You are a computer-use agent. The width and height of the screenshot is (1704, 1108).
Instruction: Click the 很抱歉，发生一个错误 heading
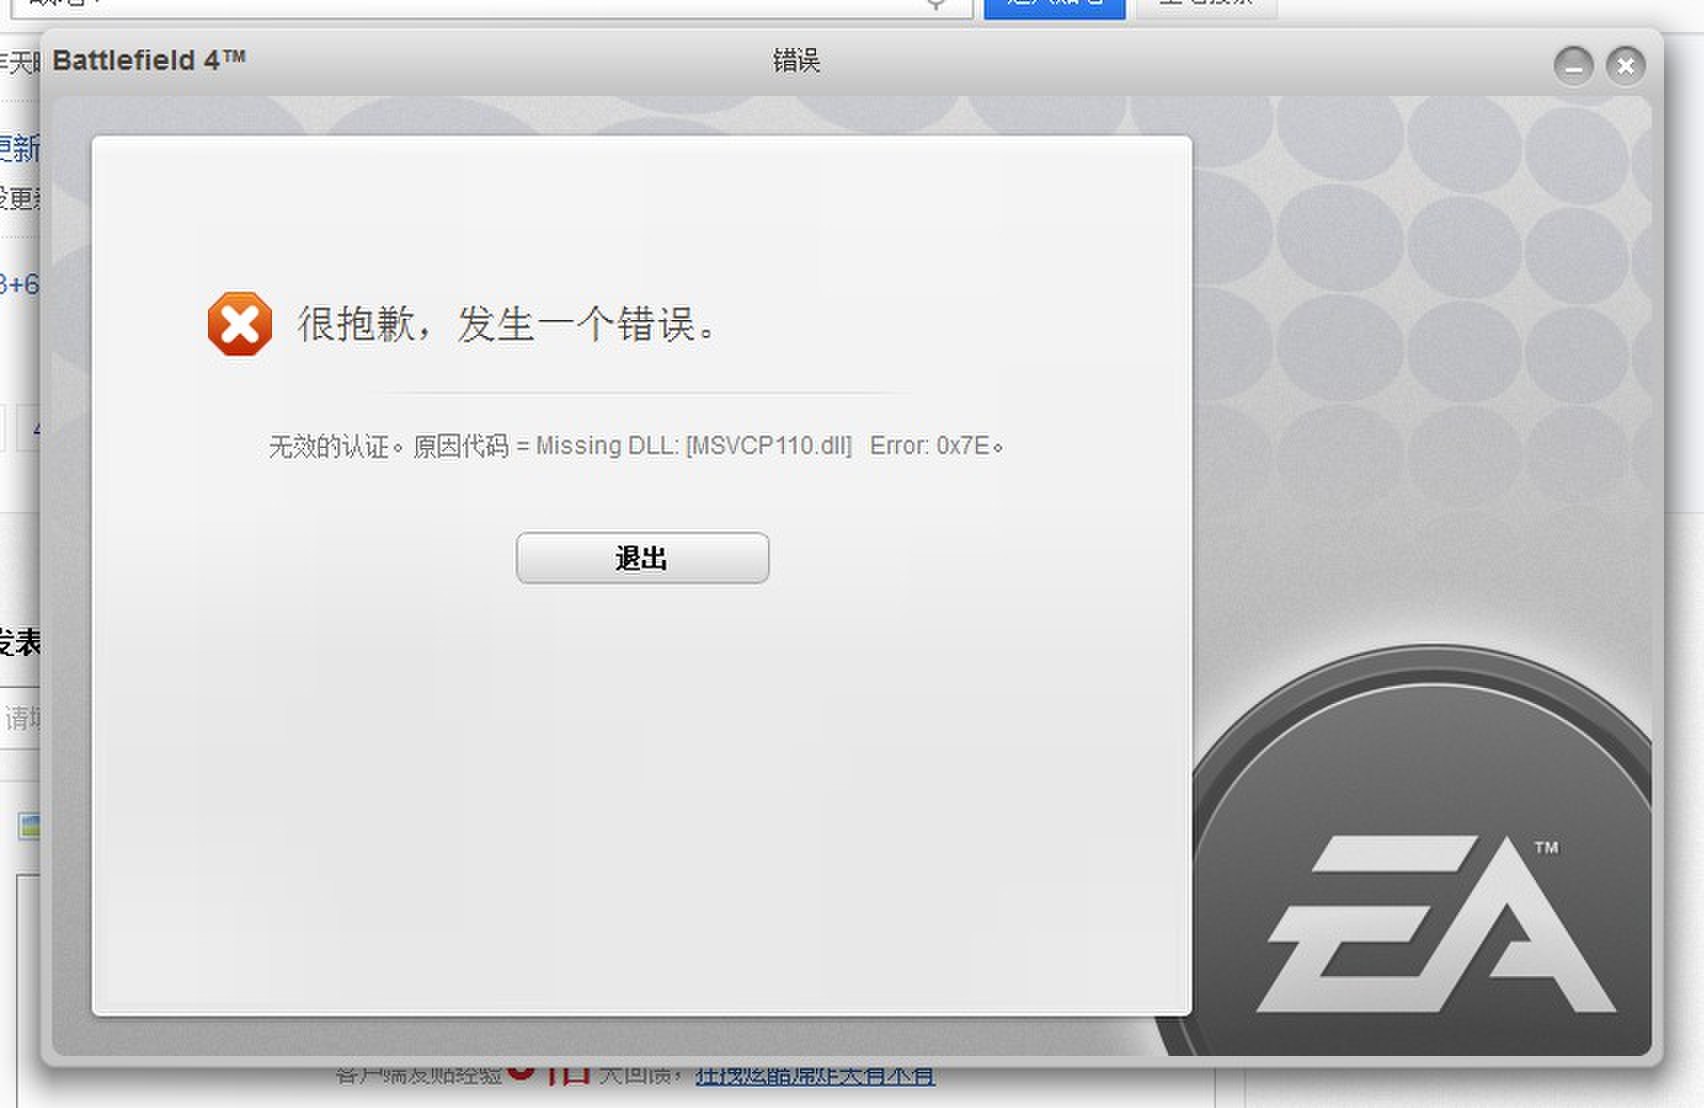point(507,324)
